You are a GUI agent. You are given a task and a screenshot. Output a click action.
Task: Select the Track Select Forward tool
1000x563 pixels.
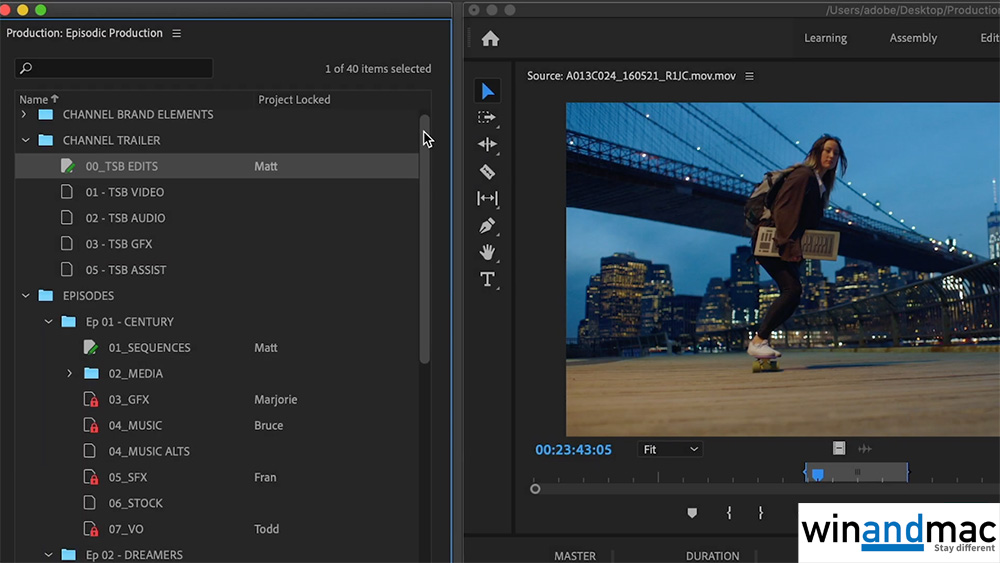[x=487, y=118]
